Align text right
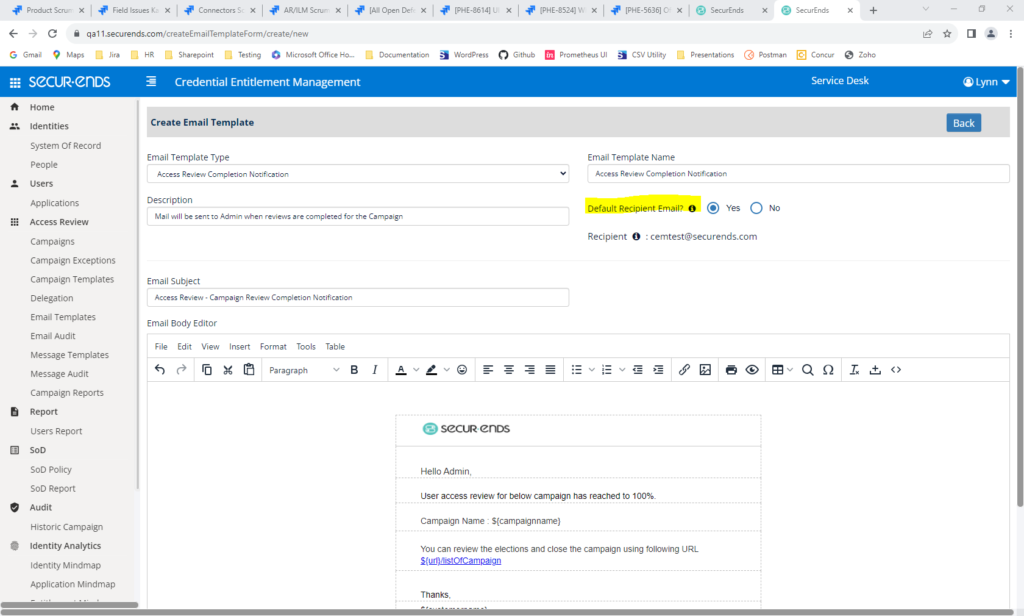The width and height of the screenshot is (1024, 616). point(530,370)
